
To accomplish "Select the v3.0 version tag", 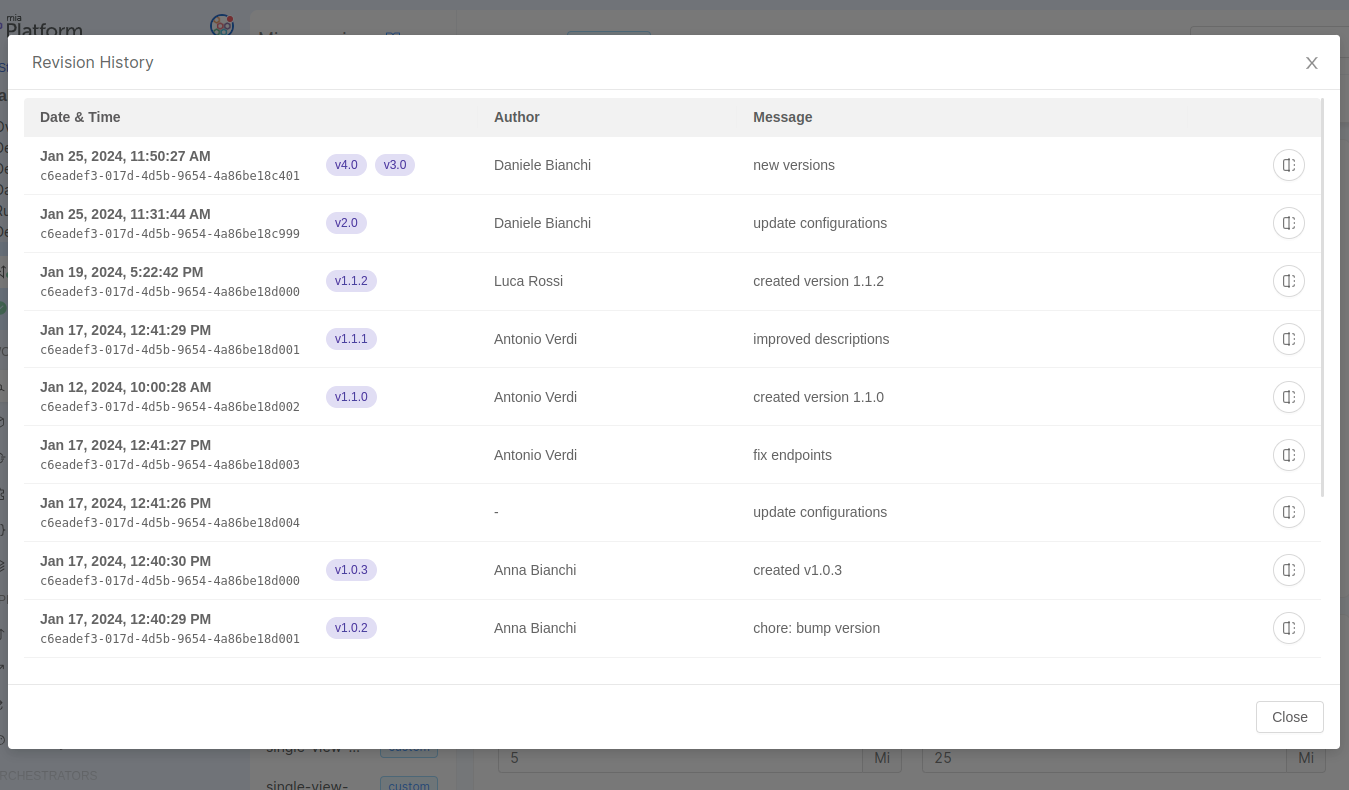I will [395, 165].
